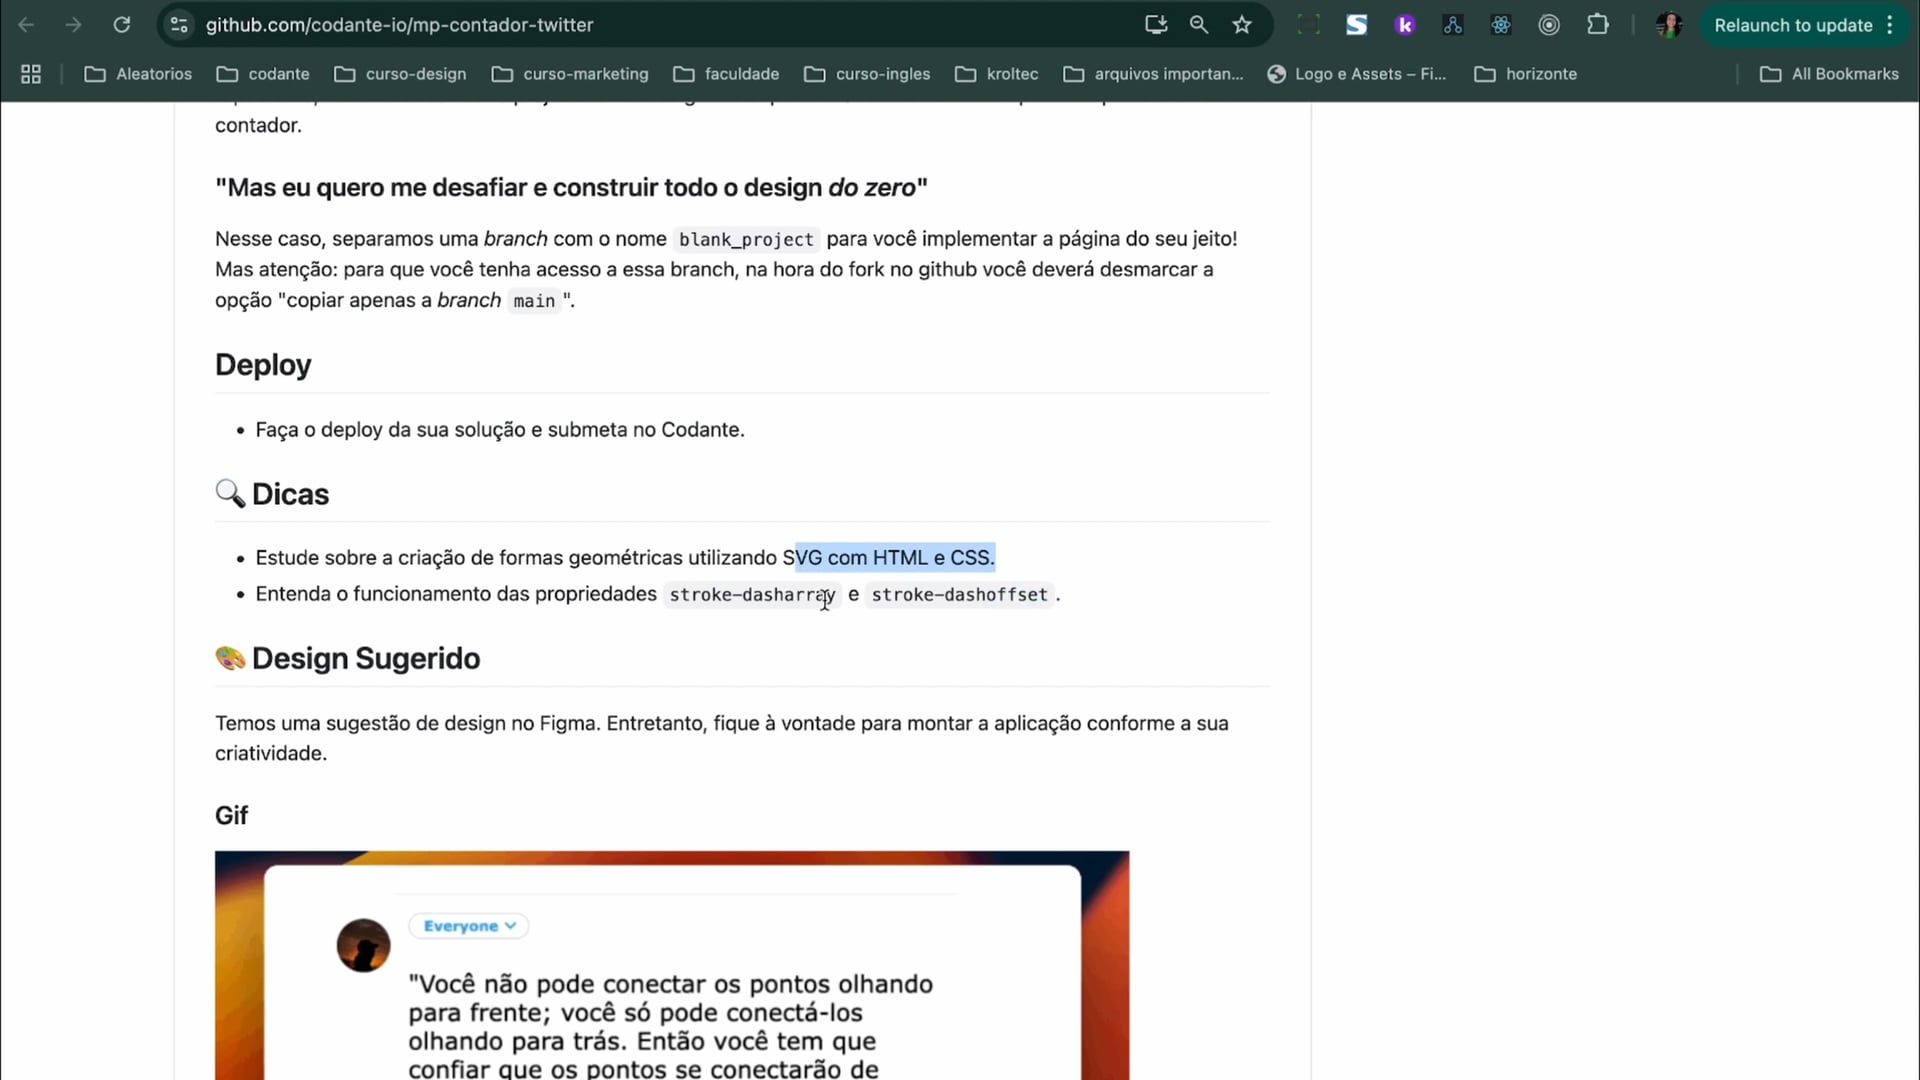Bookmark page with star icon
Viewport: 1920px width, 1080px height.
[1242, 25]
